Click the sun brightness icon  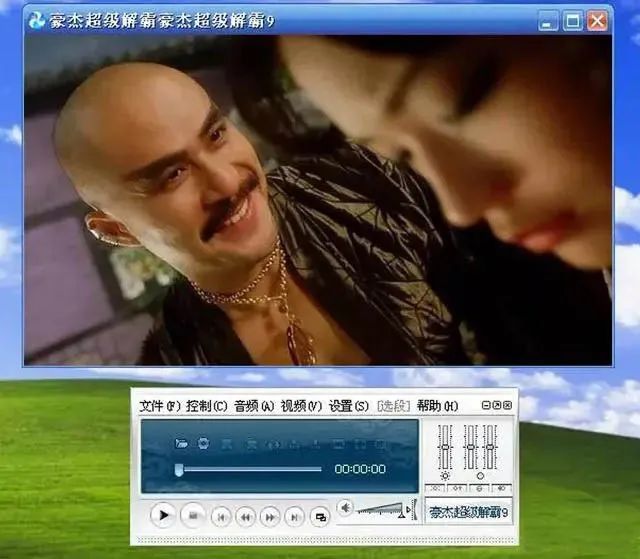445,476
